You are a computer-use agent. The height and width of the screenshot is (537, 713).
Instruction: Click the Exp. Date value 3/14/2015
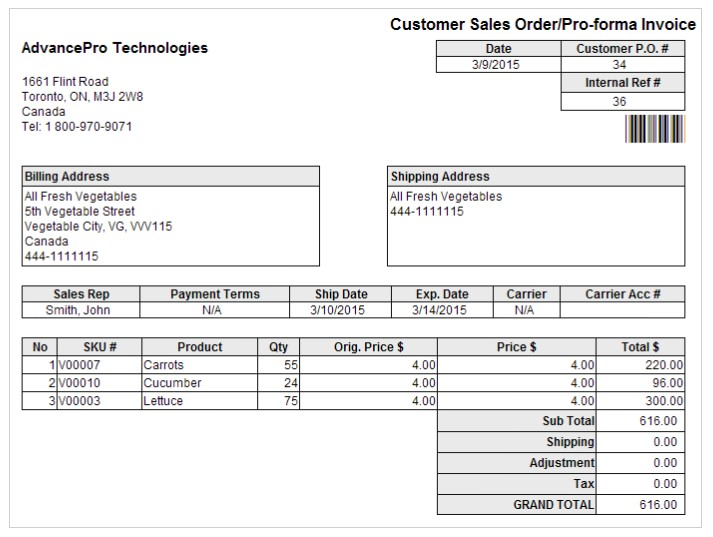pyautogui.click(x=441, y=310)
